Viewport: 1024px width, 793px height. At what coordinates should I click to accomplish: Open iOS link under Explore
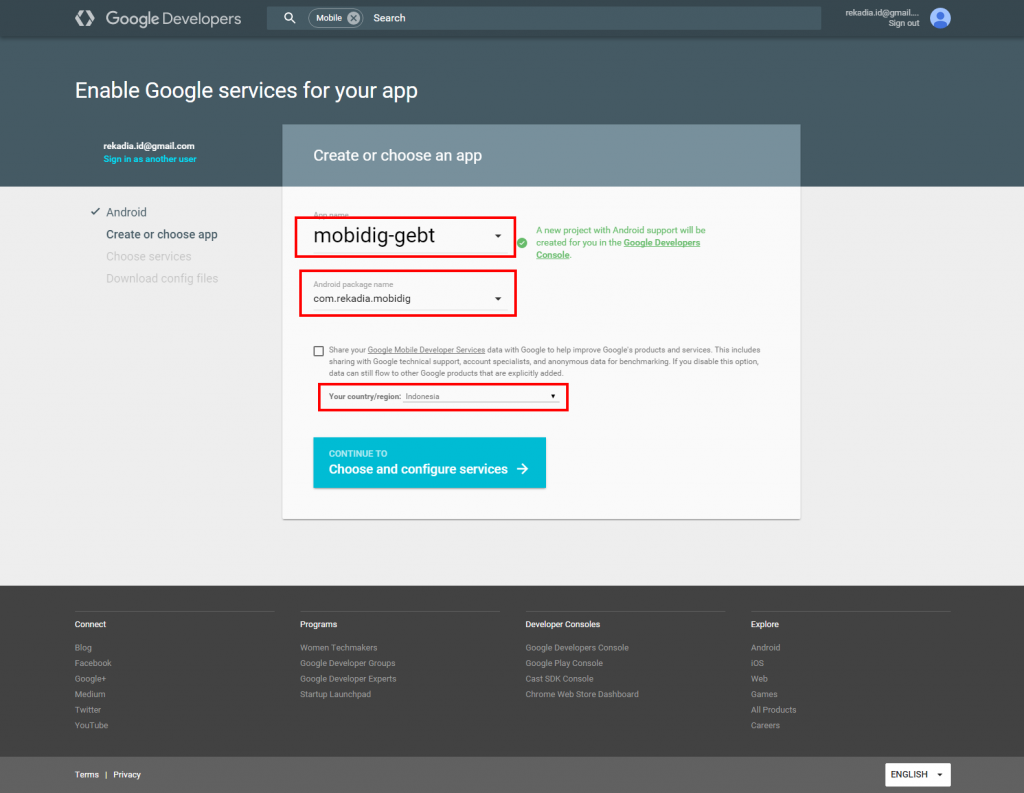click(757, 663)
